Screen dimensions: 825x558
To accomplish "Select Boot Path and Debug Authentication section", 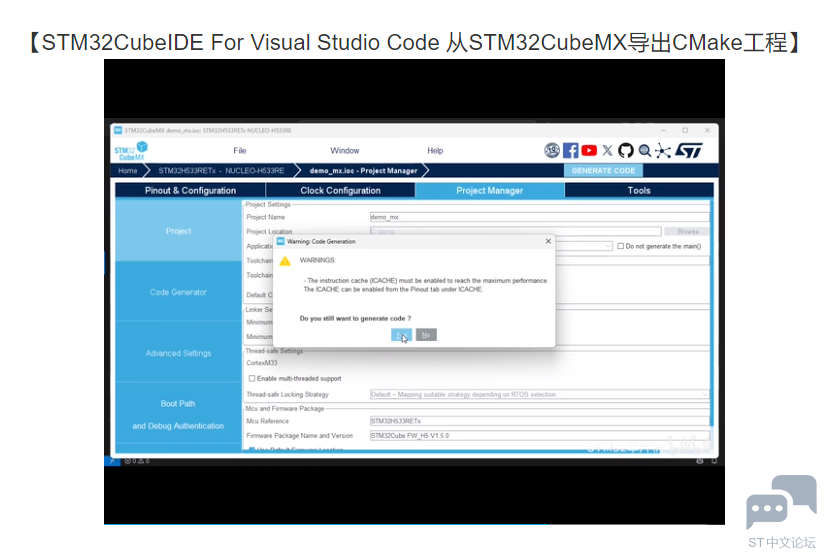I will (178, 415).
